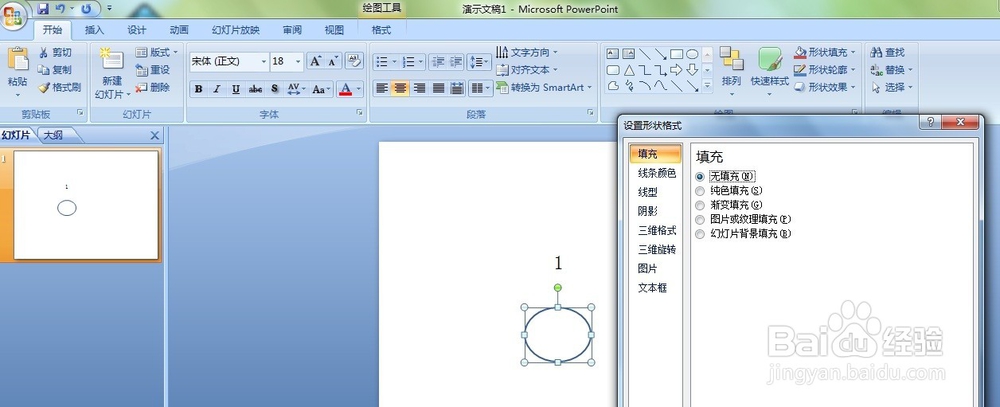Select the oval shape in shapes gallery

click(692, 54)
